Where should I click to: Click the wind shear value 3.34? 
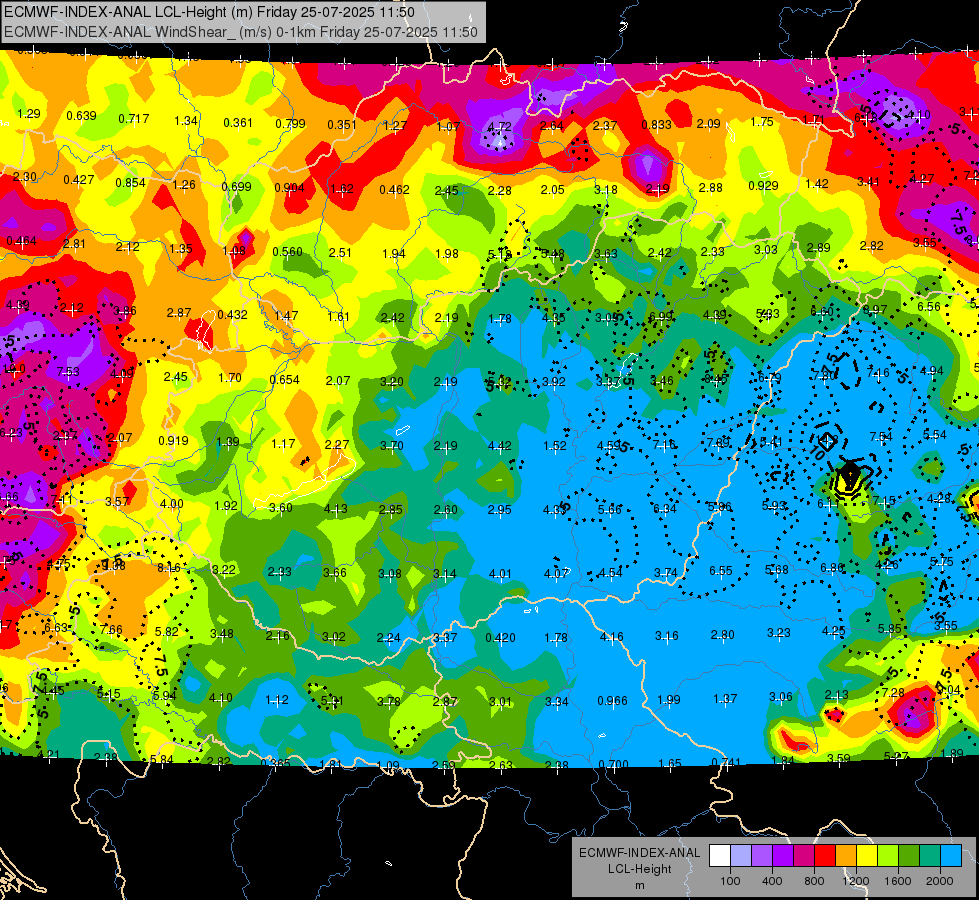point(556,702)
